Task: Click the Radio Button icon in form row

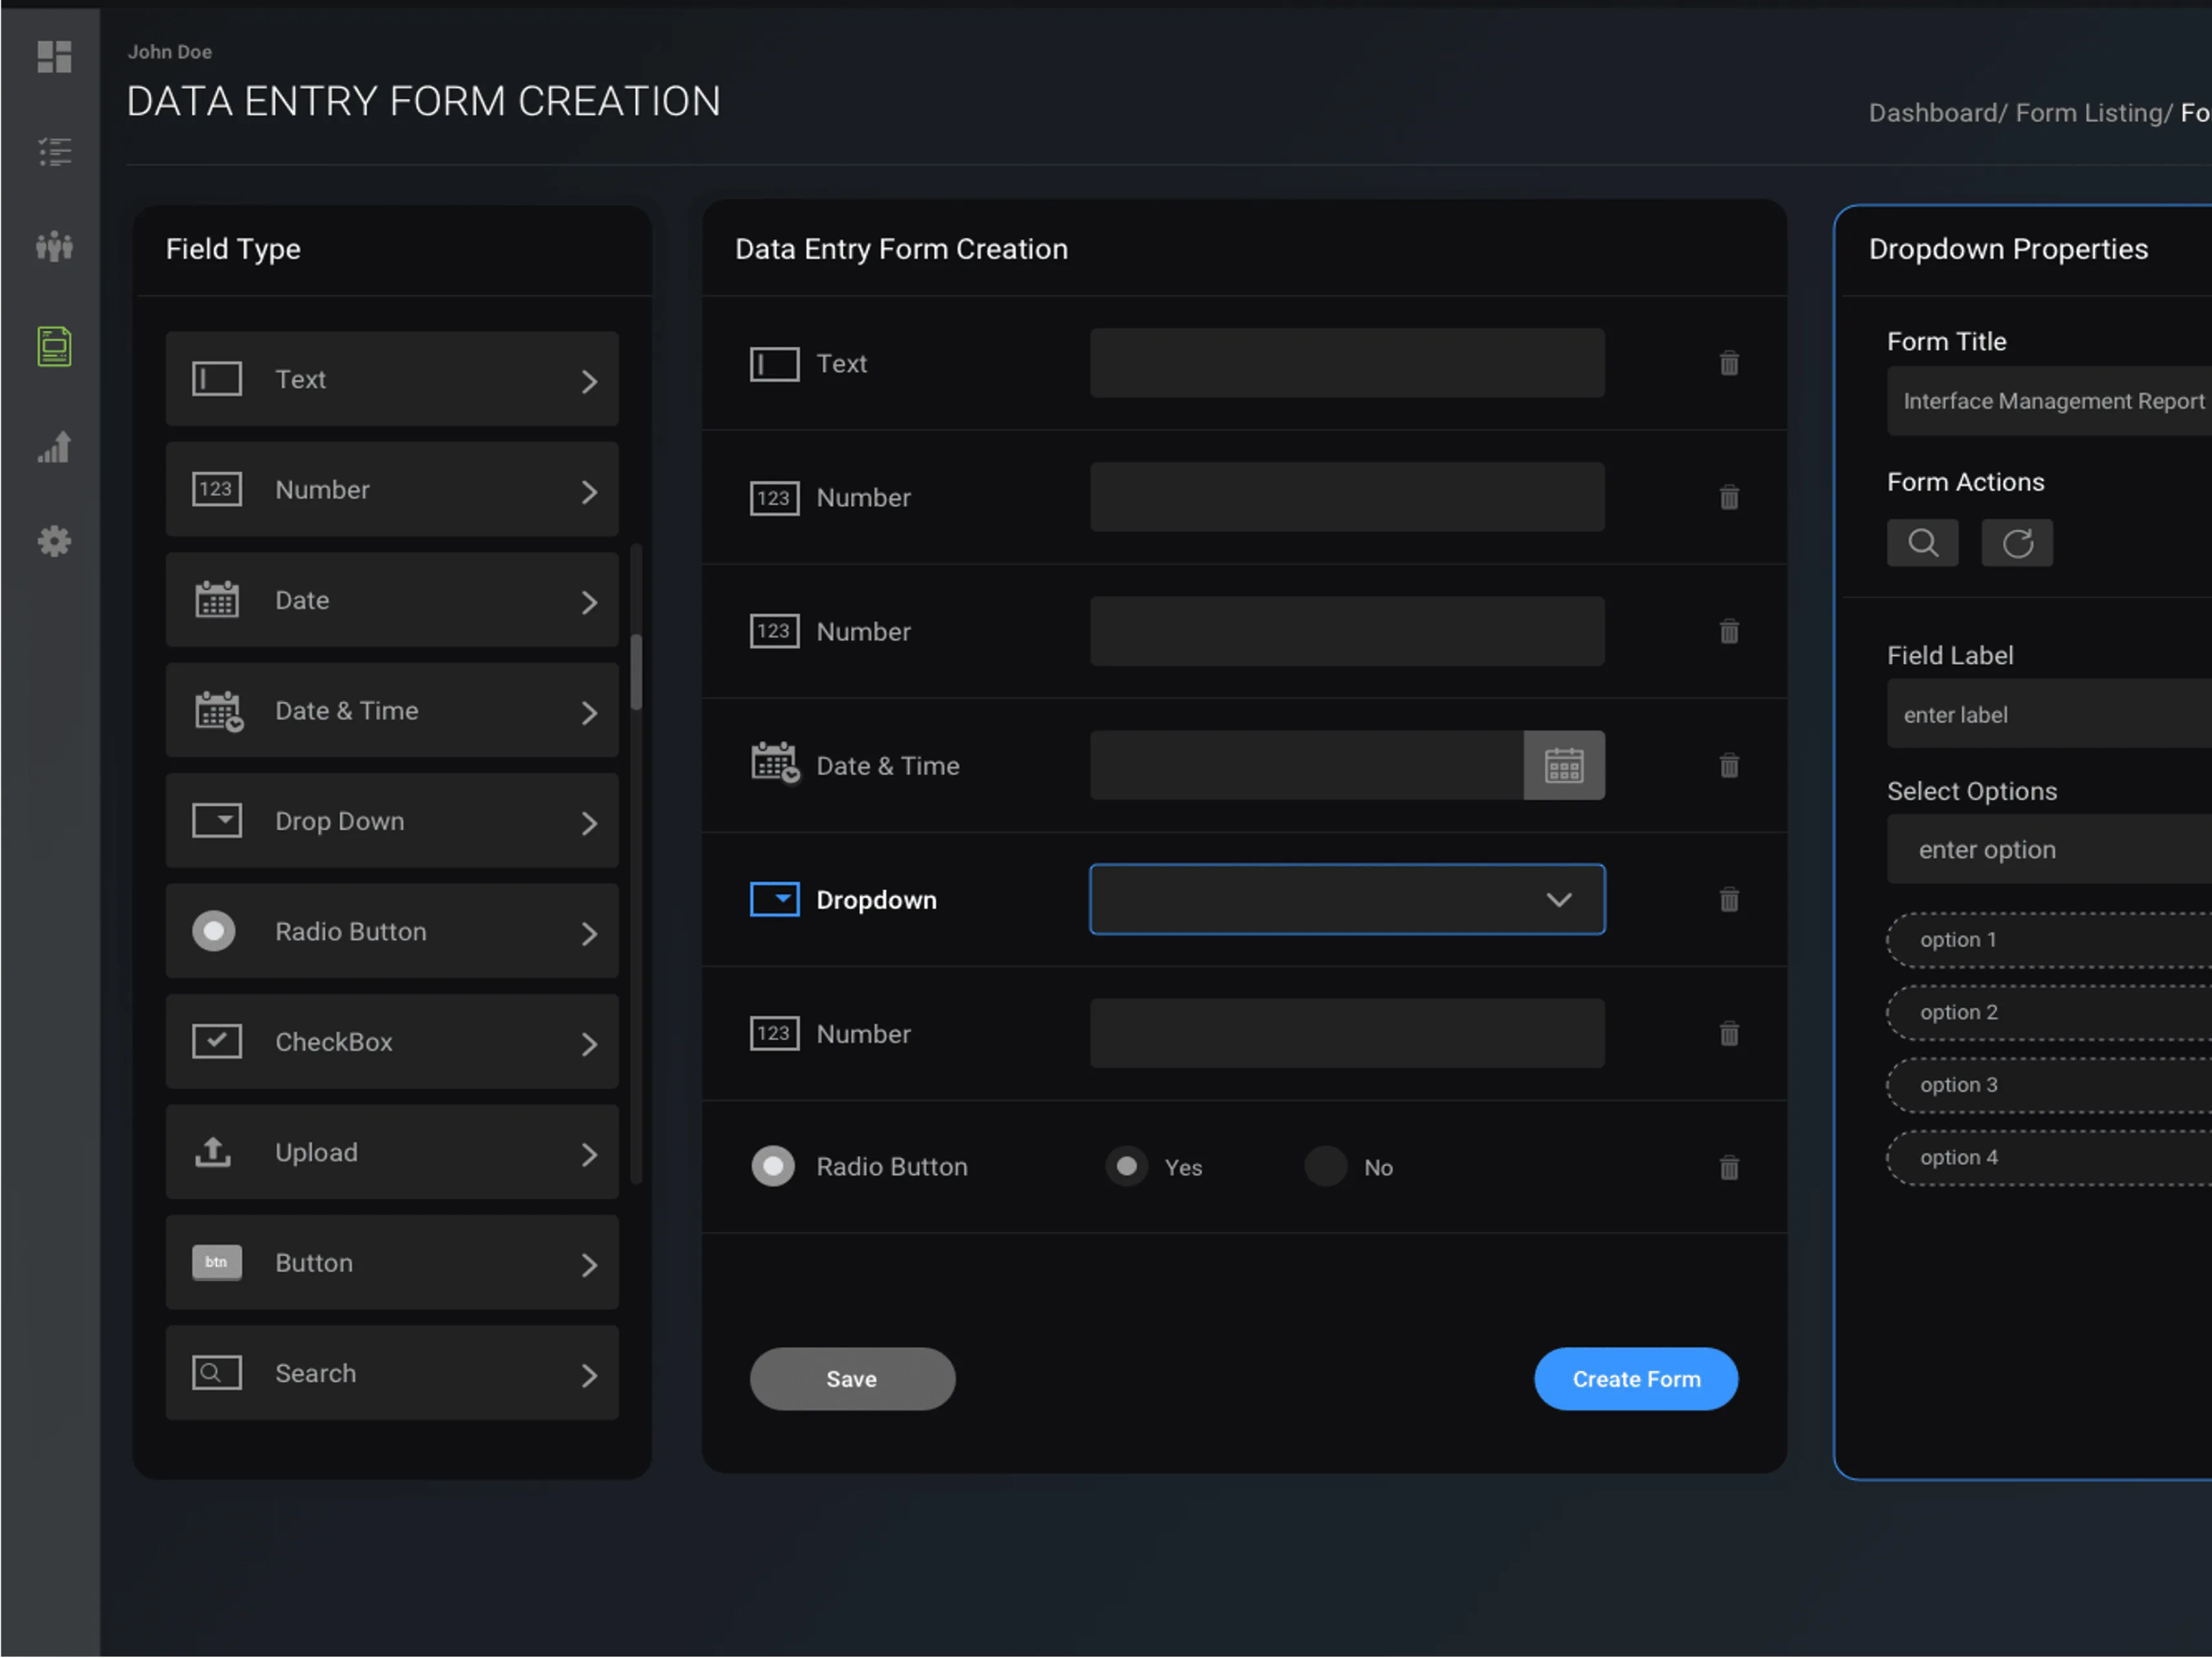Action: pyautogui.click(x=773, y=1166)
